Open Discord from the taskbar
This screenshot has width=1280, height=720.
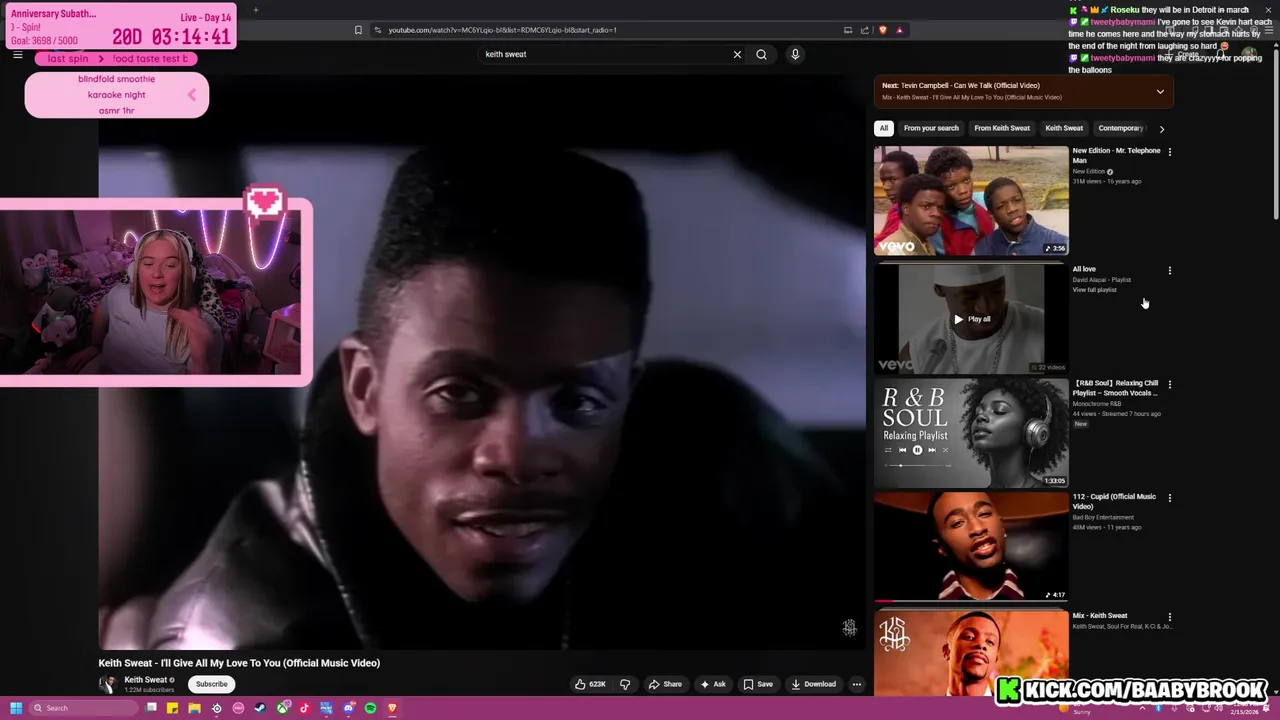coord(348,708)
